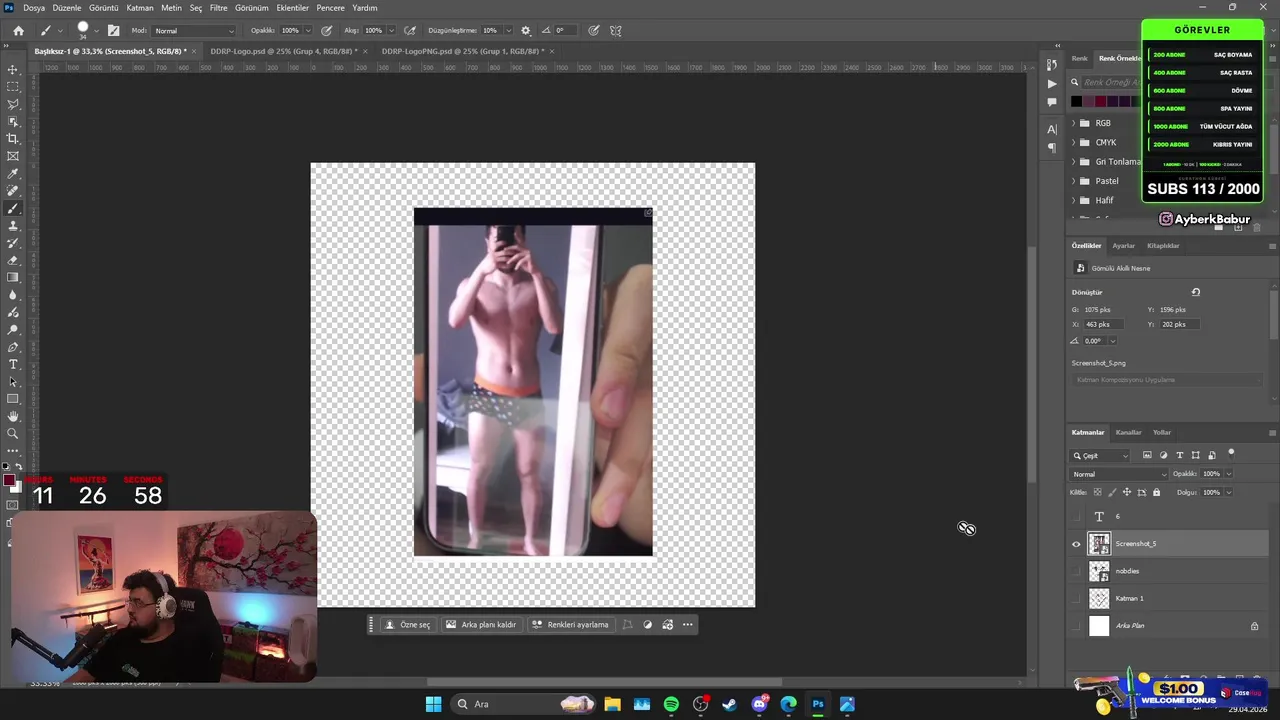Toggle the brush settings panel icon
Screen dimensions: 1280x720
coord(113,30)
